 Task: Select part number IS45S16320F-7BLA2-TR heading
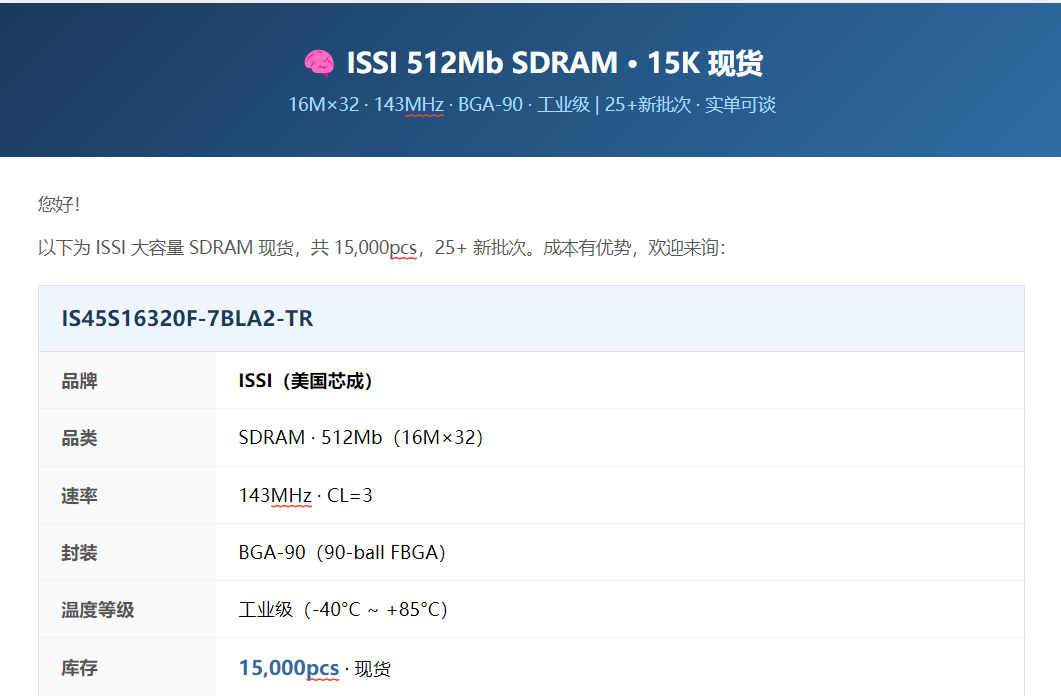(x=187, y=319)
